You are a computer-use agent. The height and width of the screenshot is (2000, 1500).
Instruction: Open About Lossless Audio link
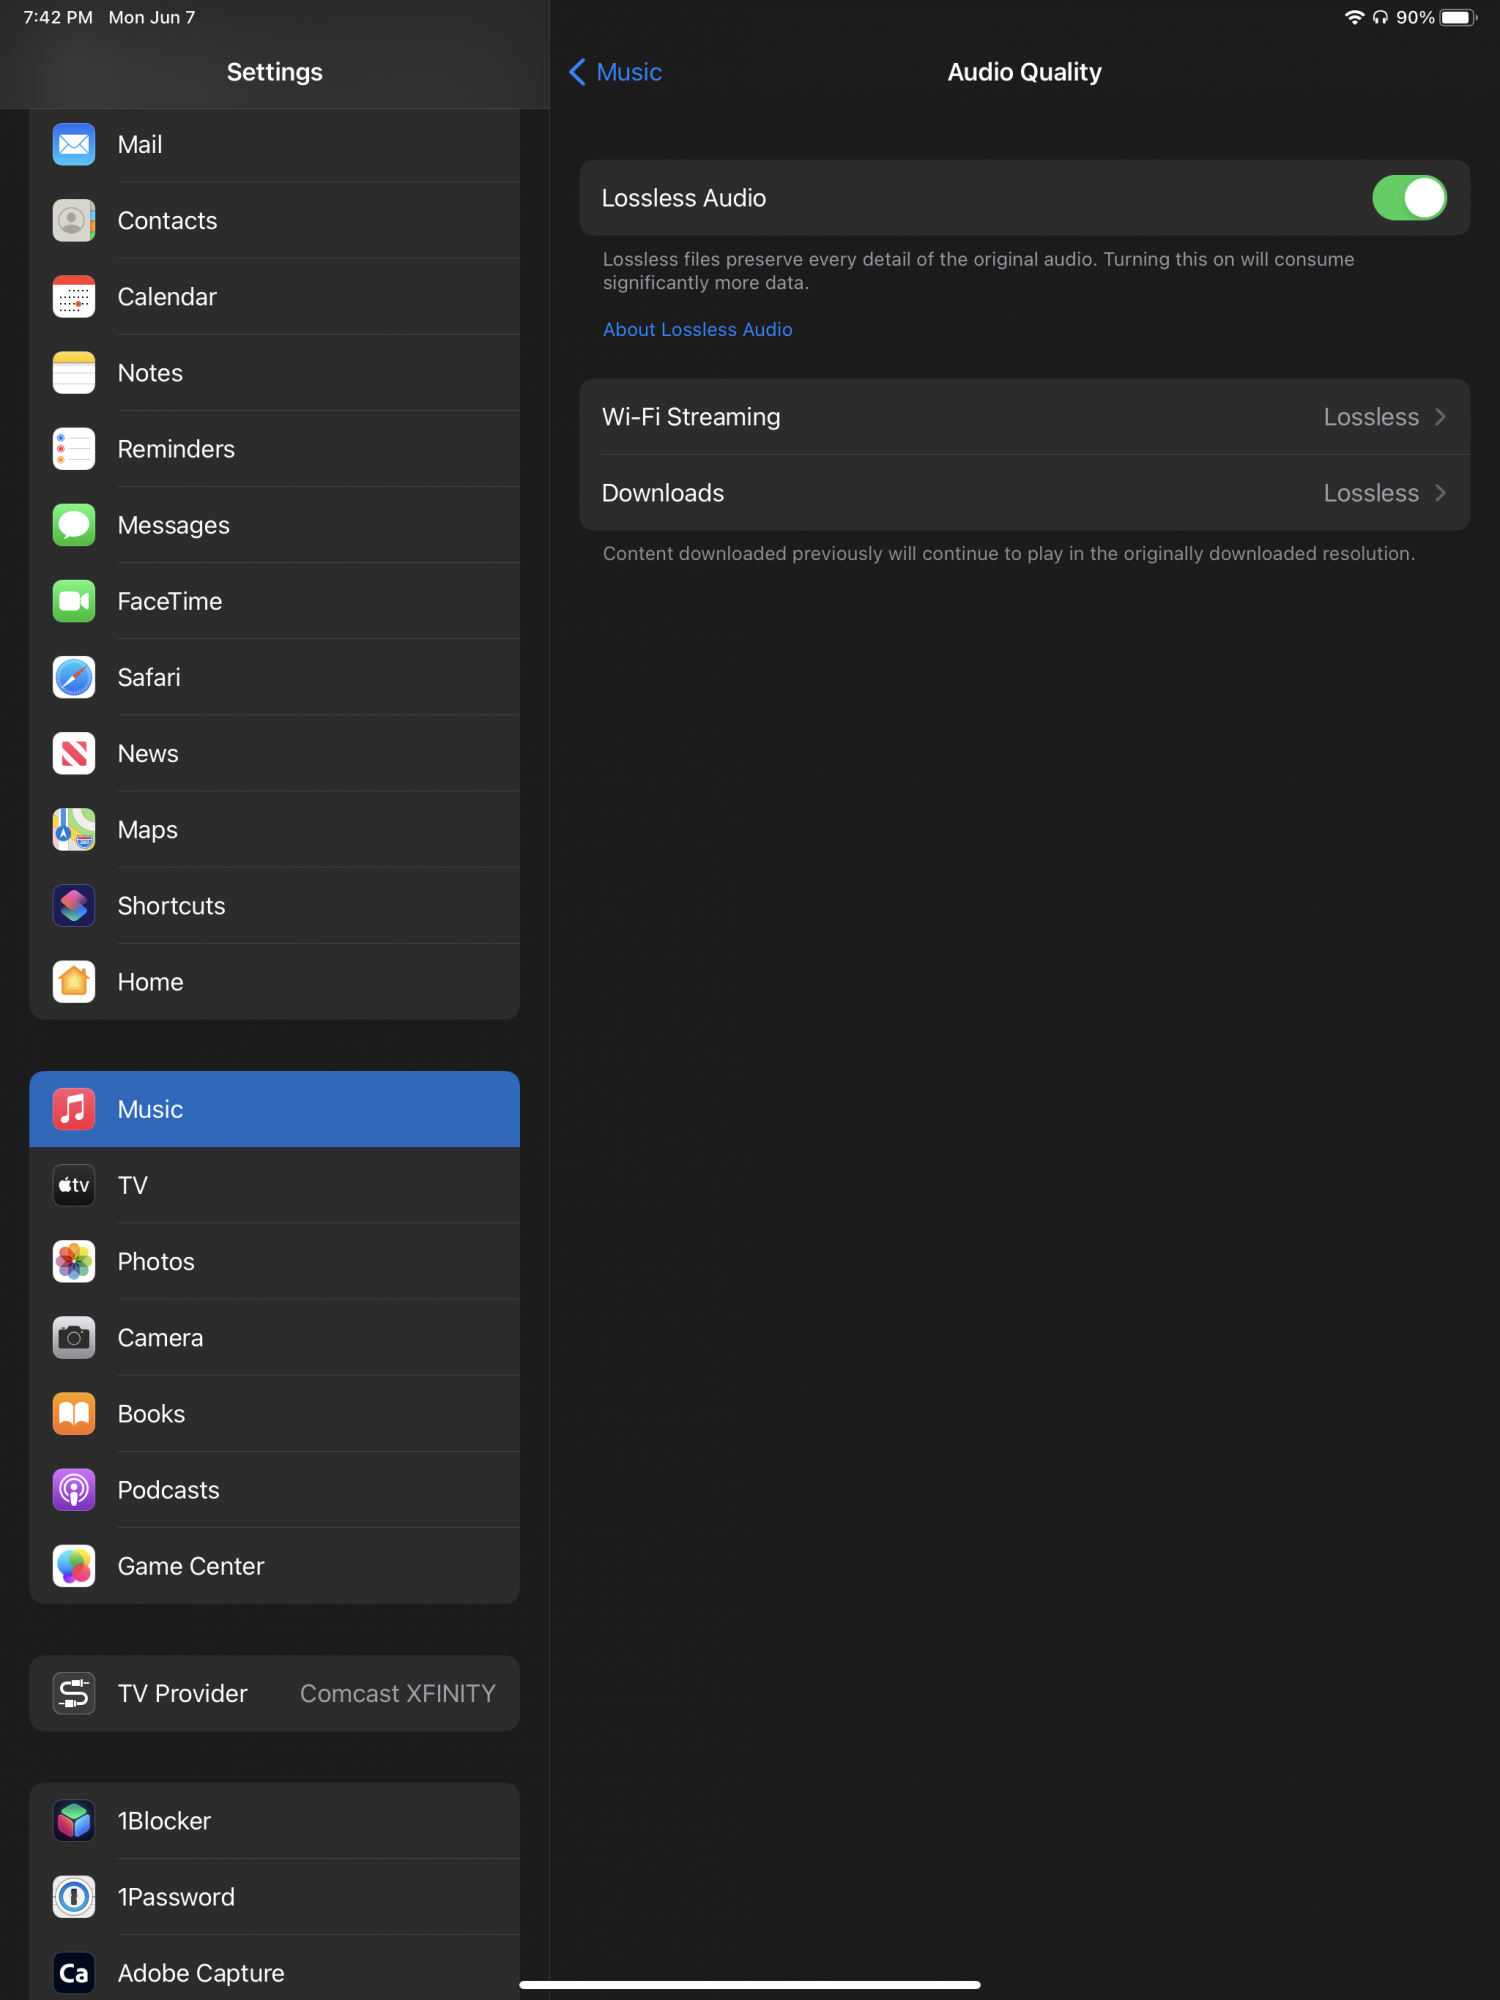(698, 329)
